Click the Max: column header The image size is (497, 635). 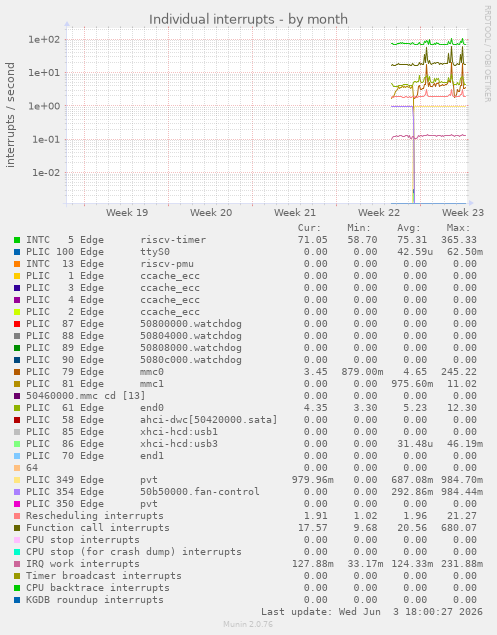pos(459,228)
